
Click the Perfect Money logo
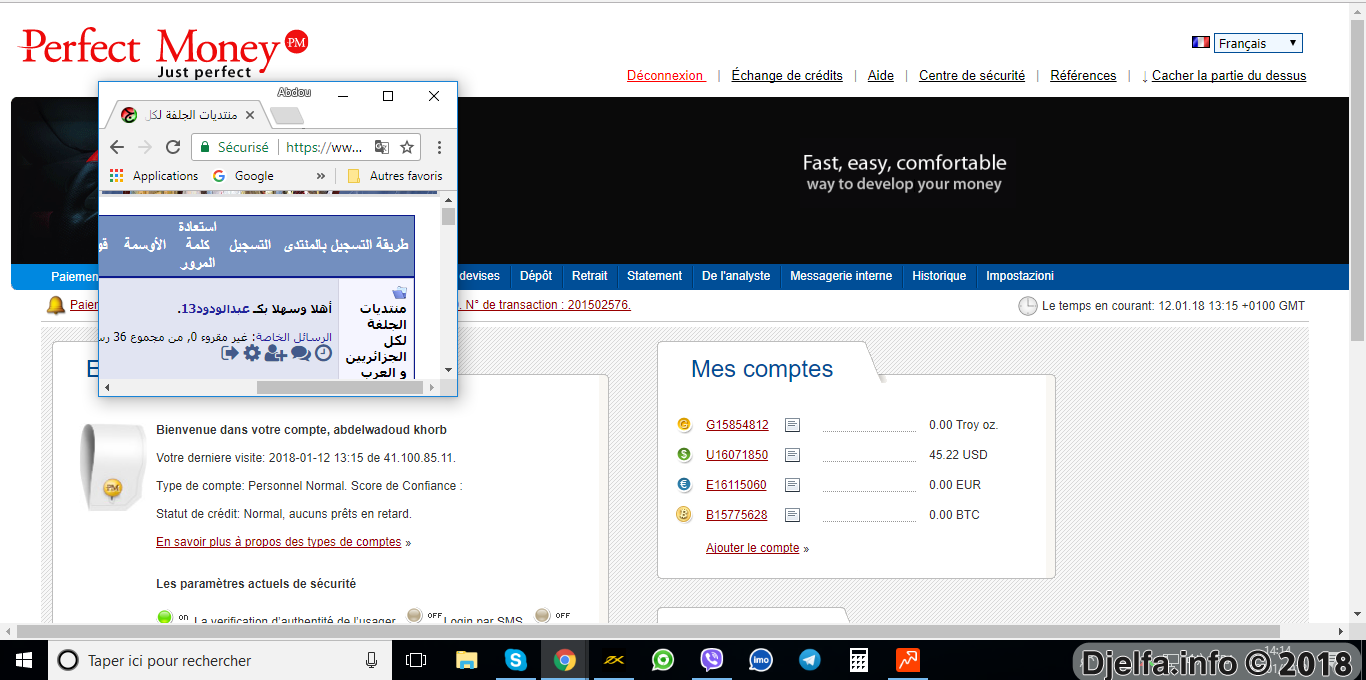pyautogui.click(x=164, y=51)
